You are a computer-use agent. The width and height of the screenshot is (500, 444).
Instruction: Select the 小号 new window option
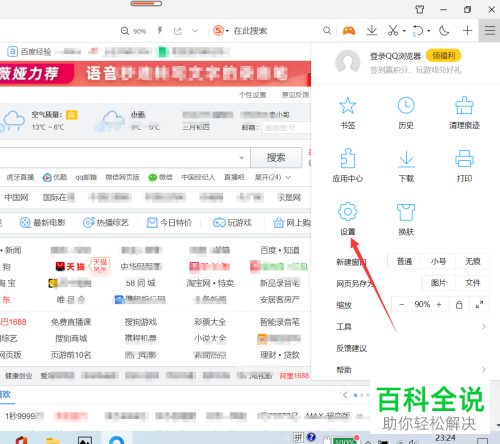click(x=438, y=261)
